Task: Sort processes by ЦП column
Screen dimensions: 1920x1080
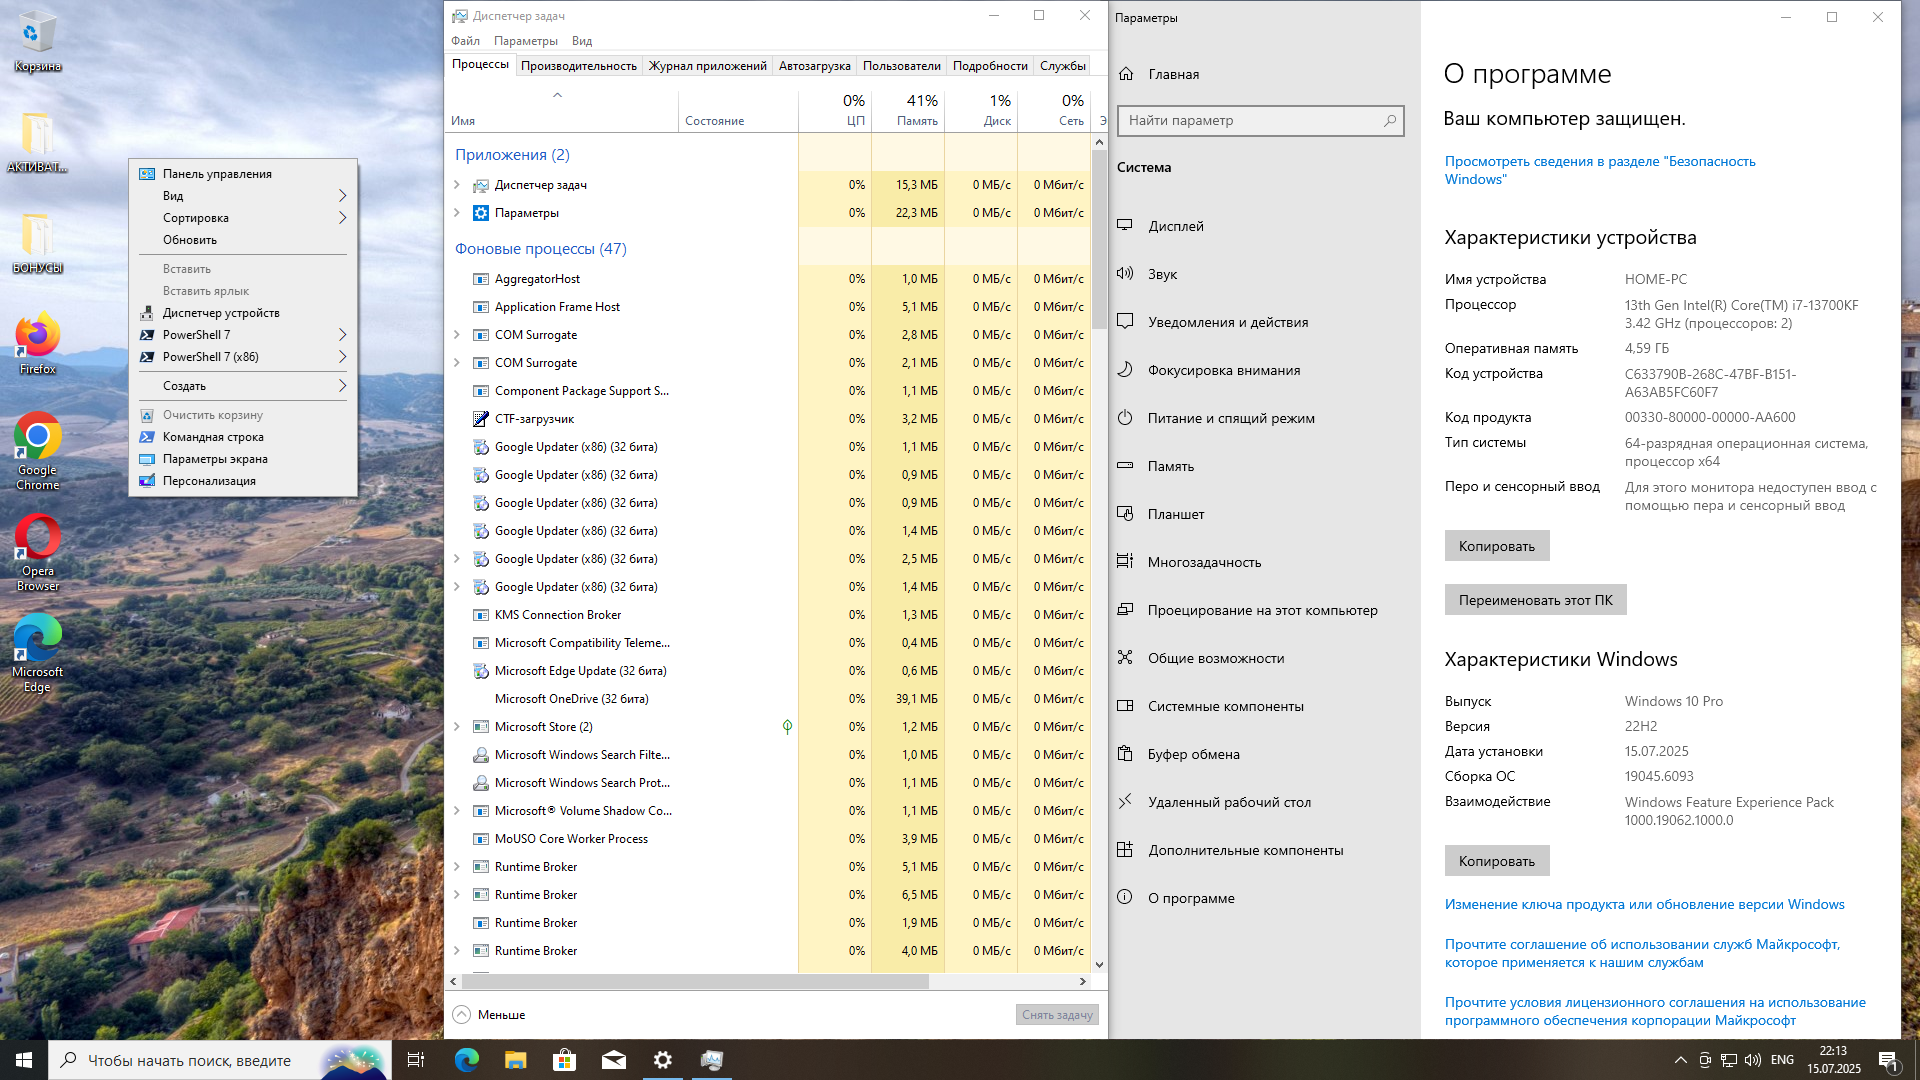Action: (x=835, y=110)
